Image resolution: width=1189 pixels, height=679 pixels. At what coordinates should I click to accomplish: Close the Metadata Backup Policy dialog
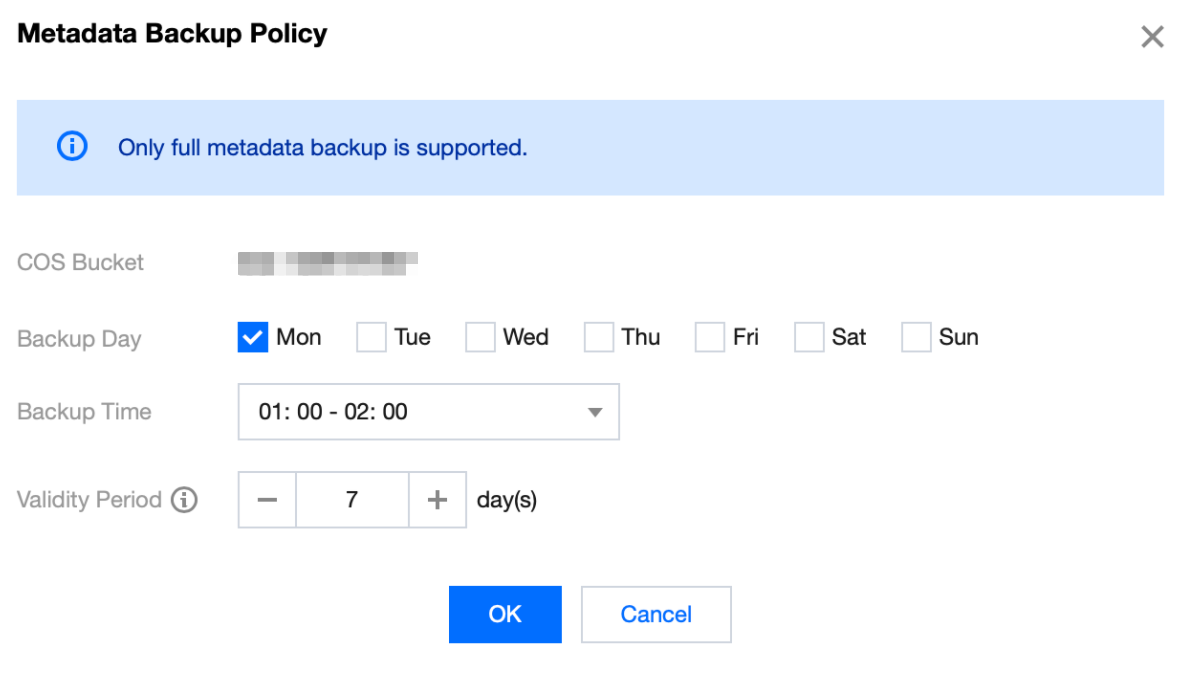(1152, 38)
